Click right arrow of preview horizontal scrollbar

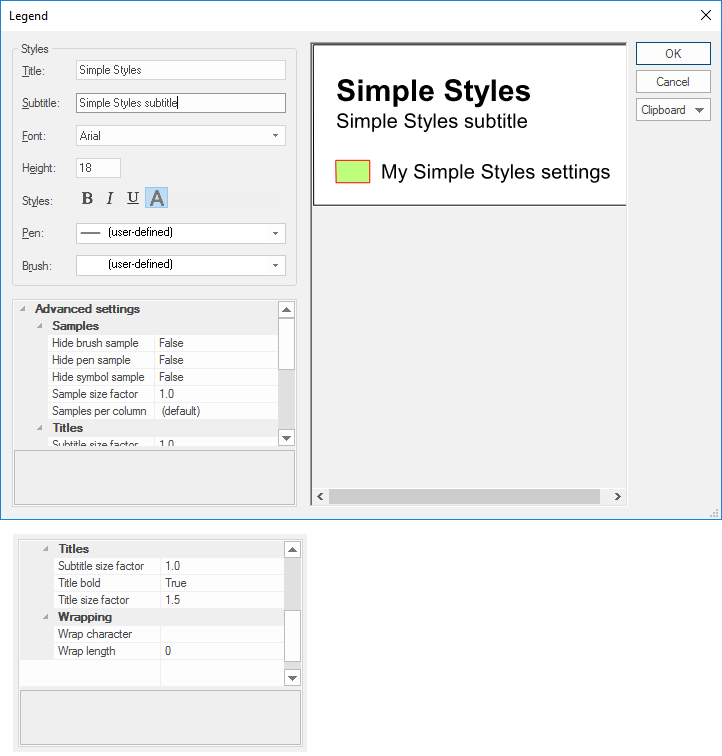click(617, 496)
